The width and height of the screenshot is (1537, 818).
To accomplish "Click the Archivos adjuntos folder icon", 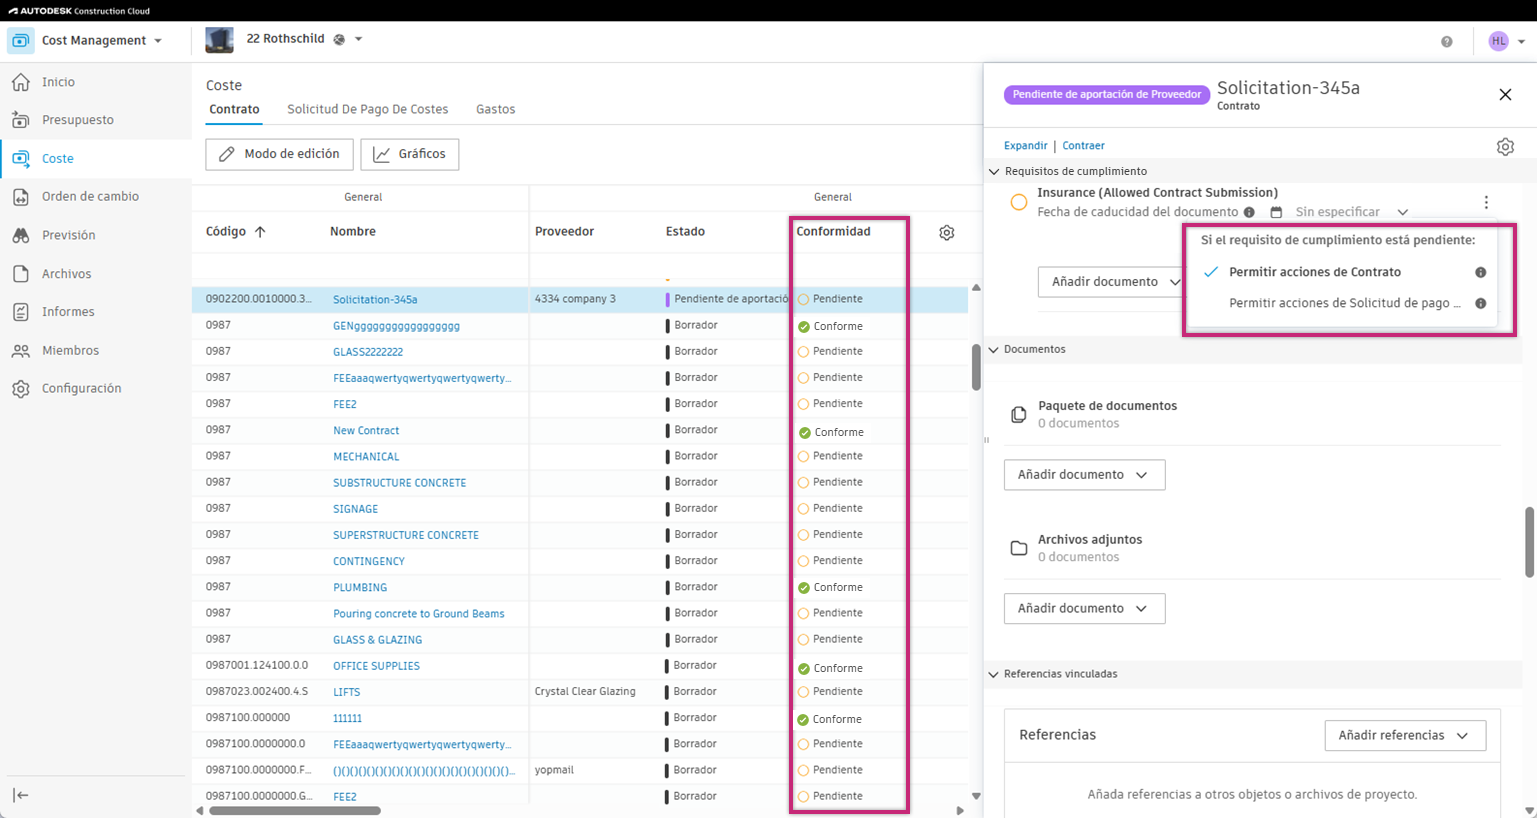I will point(1018,548).
